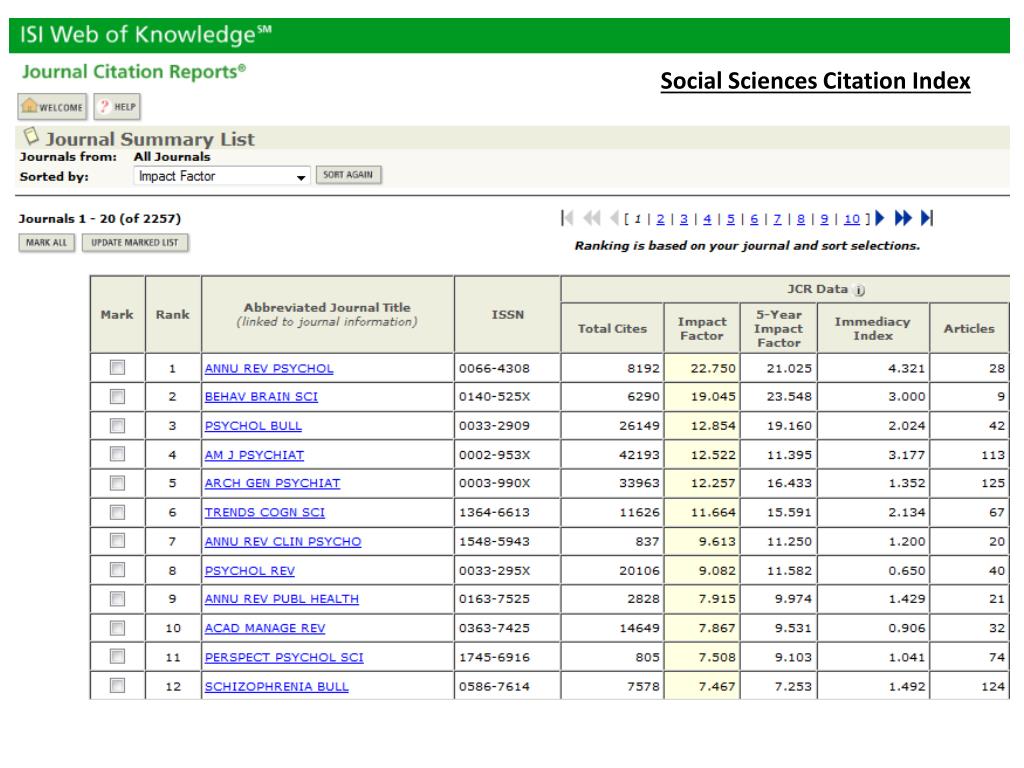Click immediacy index value 0.650
Viewport: 1024px width, 768px height.
click(906, 571)
